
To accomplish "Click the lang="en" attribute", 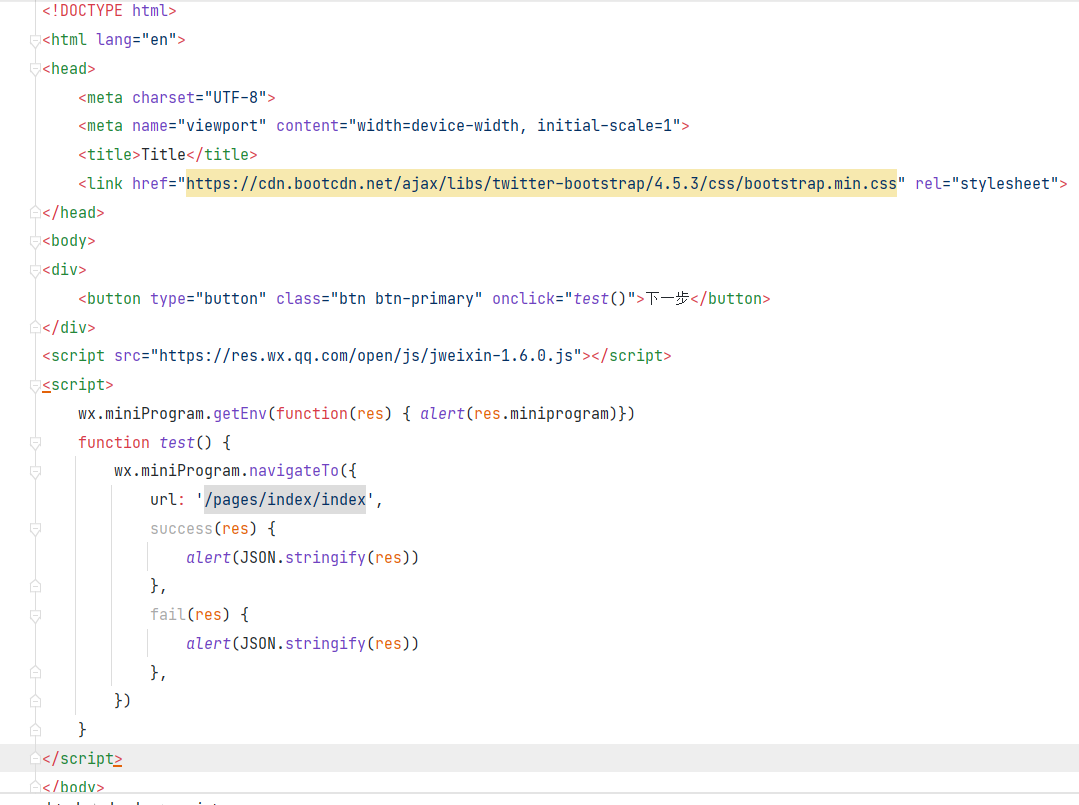I will [136, 40].
